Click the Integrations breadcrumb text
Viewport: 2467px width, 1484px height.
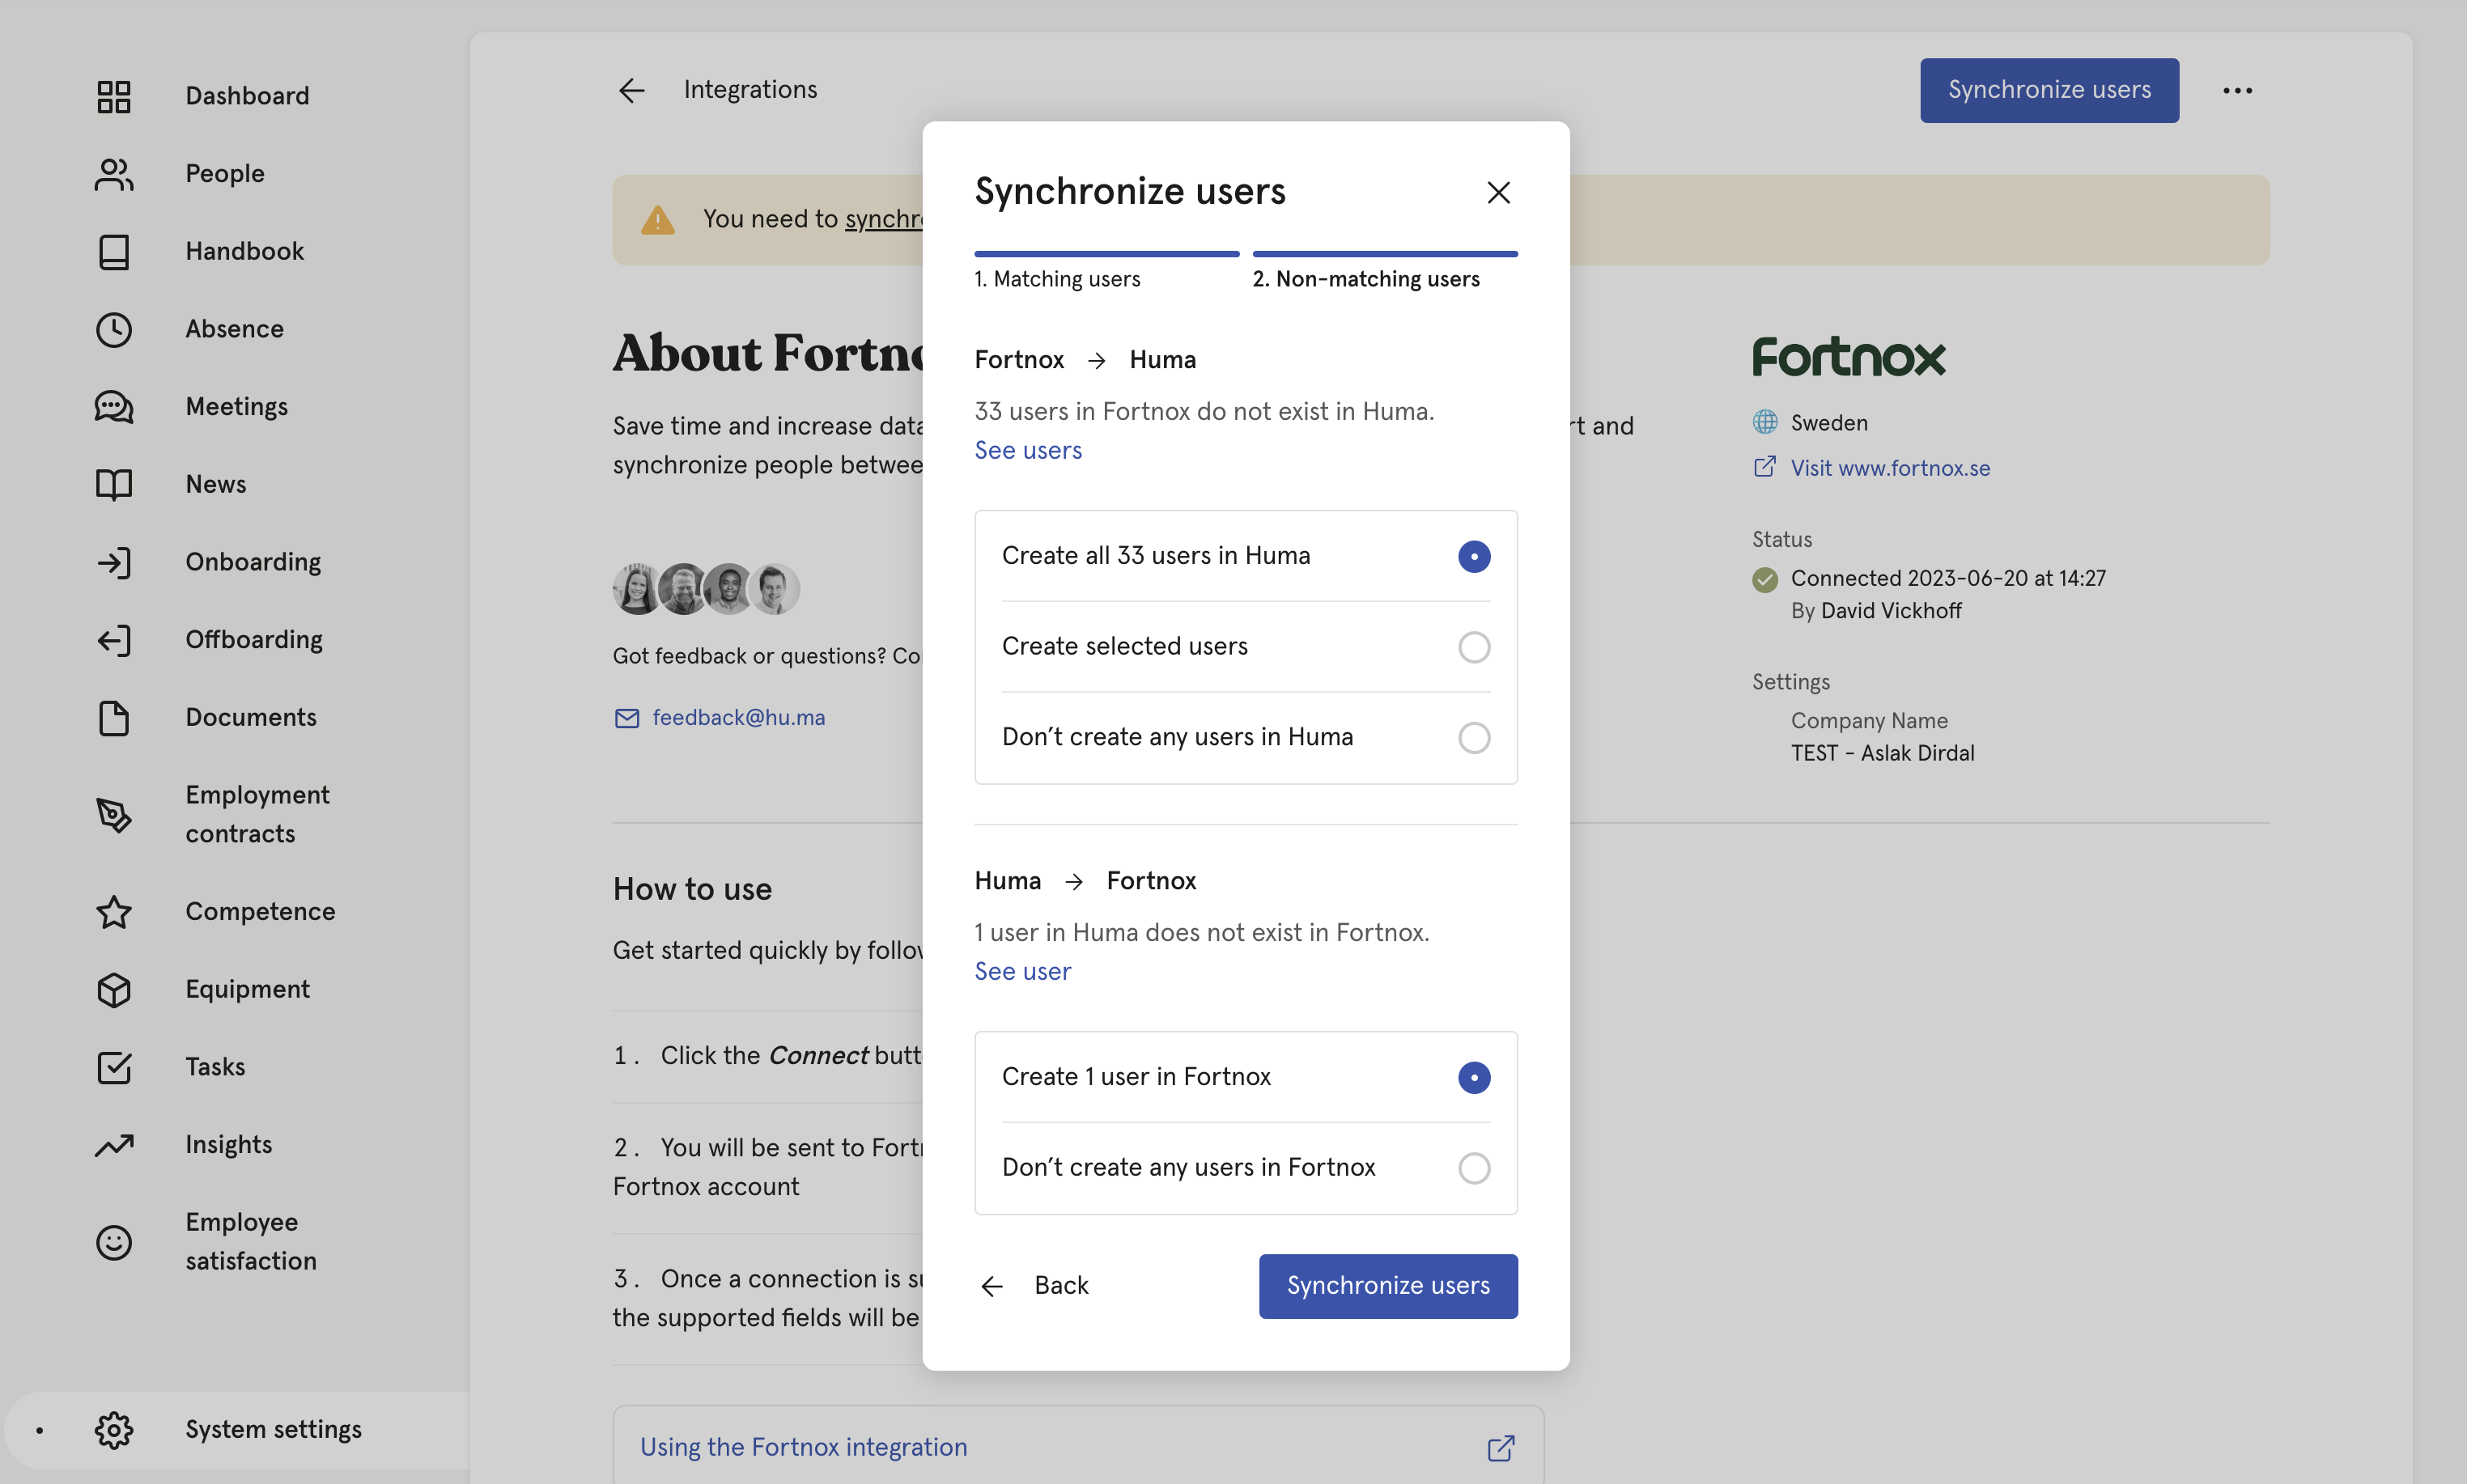pos(750,90)
